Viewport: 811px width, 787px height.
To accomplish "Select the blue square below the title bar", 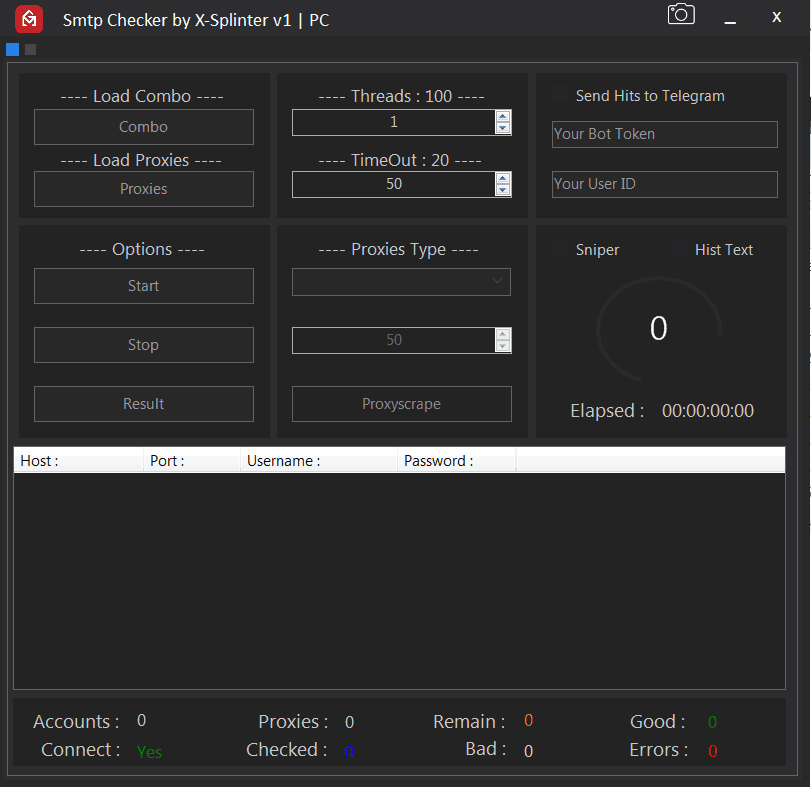I will 12,49.
